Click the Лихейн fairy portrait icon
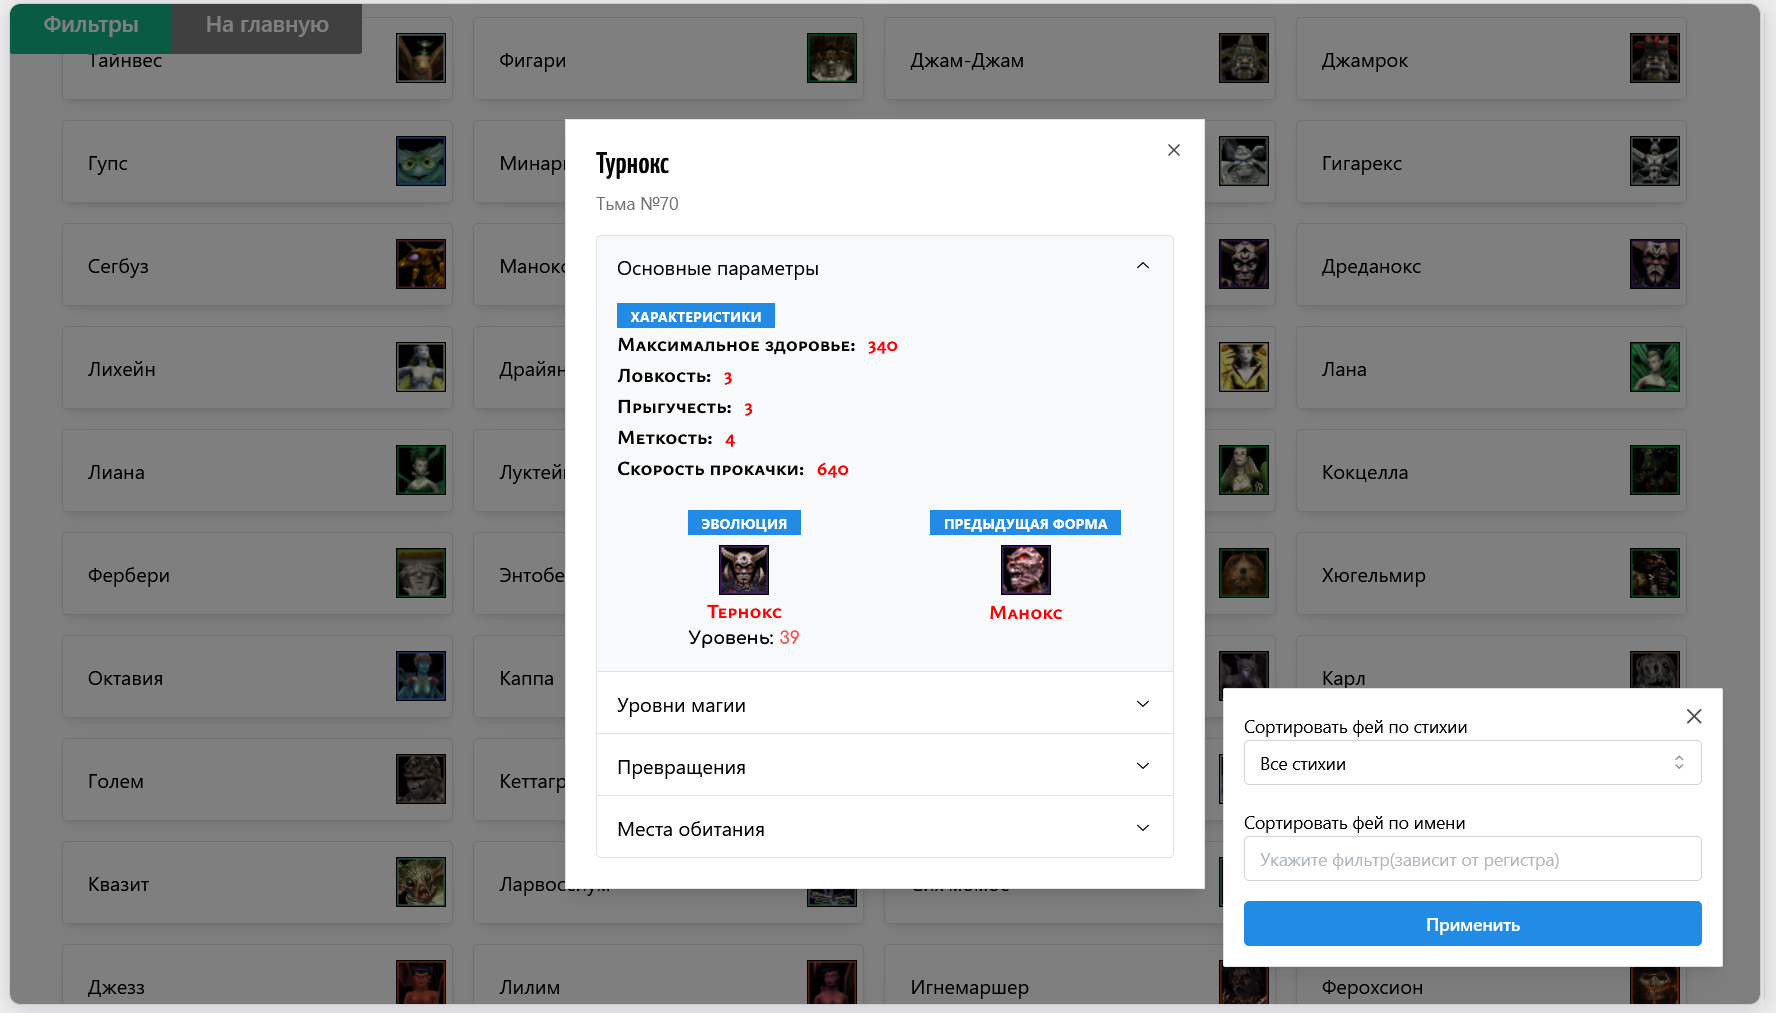The image size is (1776, 1013). pyautogui.click(x=421, y=367)
